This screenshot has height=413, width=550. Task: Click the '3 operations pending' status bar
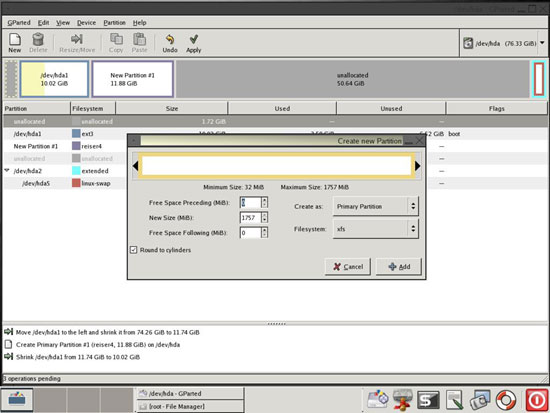pyautogui.click(x=275, y=379)
